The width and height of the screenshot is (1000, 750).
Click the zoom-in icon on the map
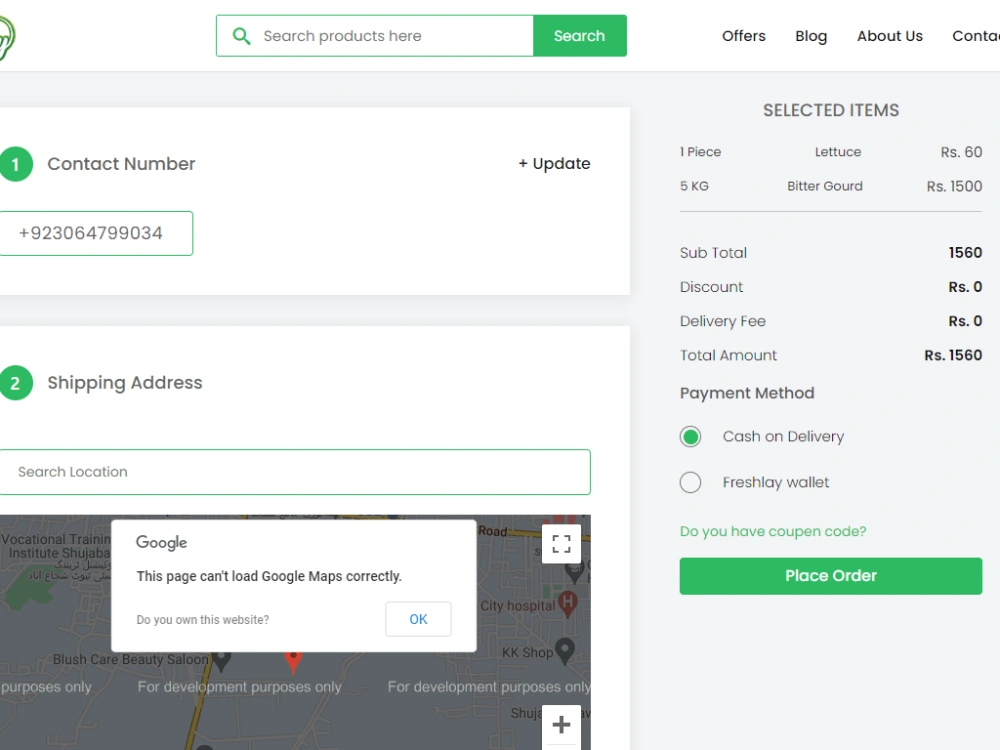point(561,724)
